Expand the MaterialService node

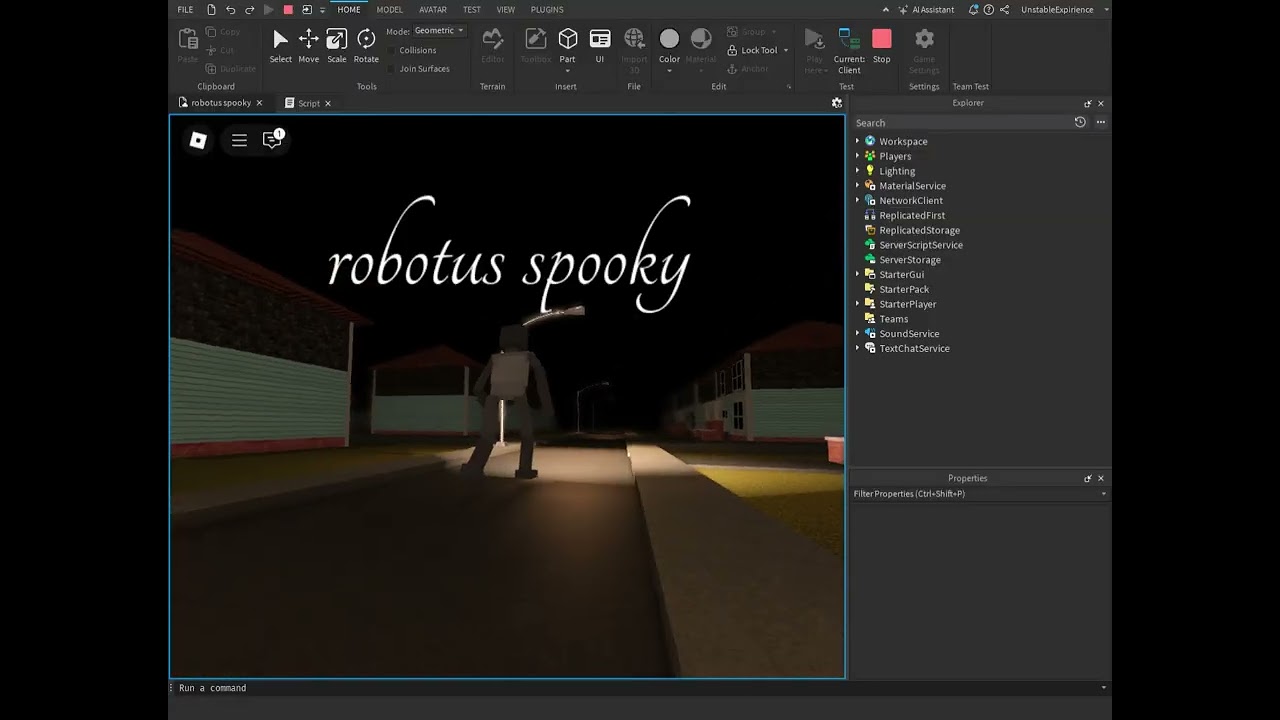coord(857,185)
